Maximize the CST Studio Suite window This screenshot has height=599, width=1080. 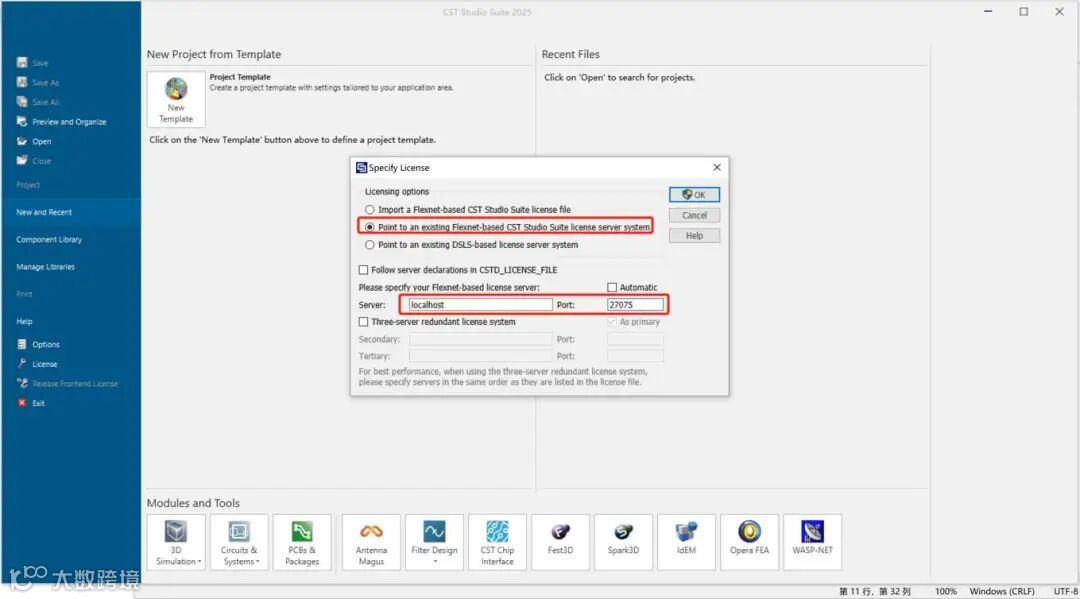(x=1024, y=12)
